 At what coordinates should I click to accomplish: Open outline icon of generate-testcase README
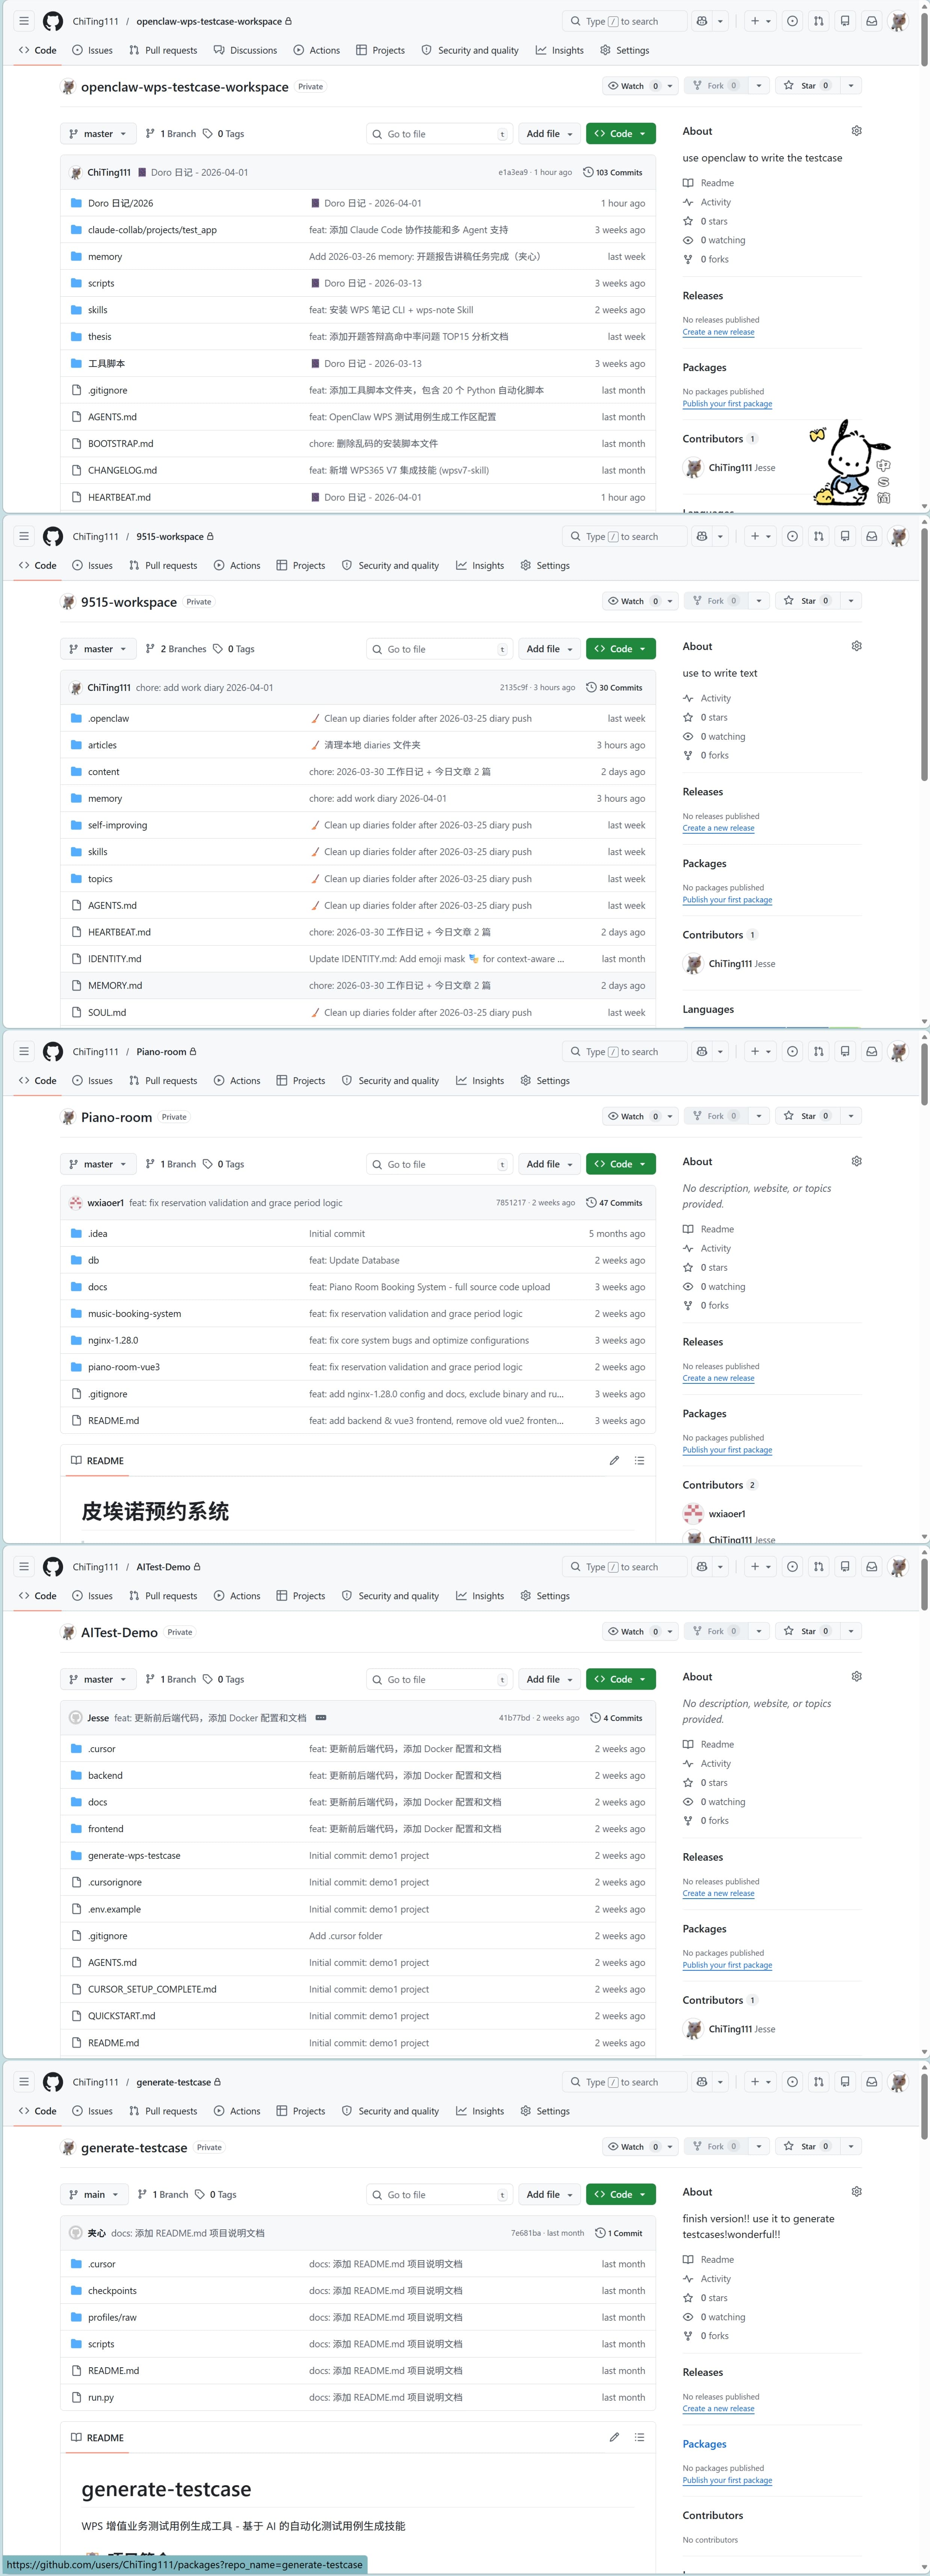(639, 2437)
